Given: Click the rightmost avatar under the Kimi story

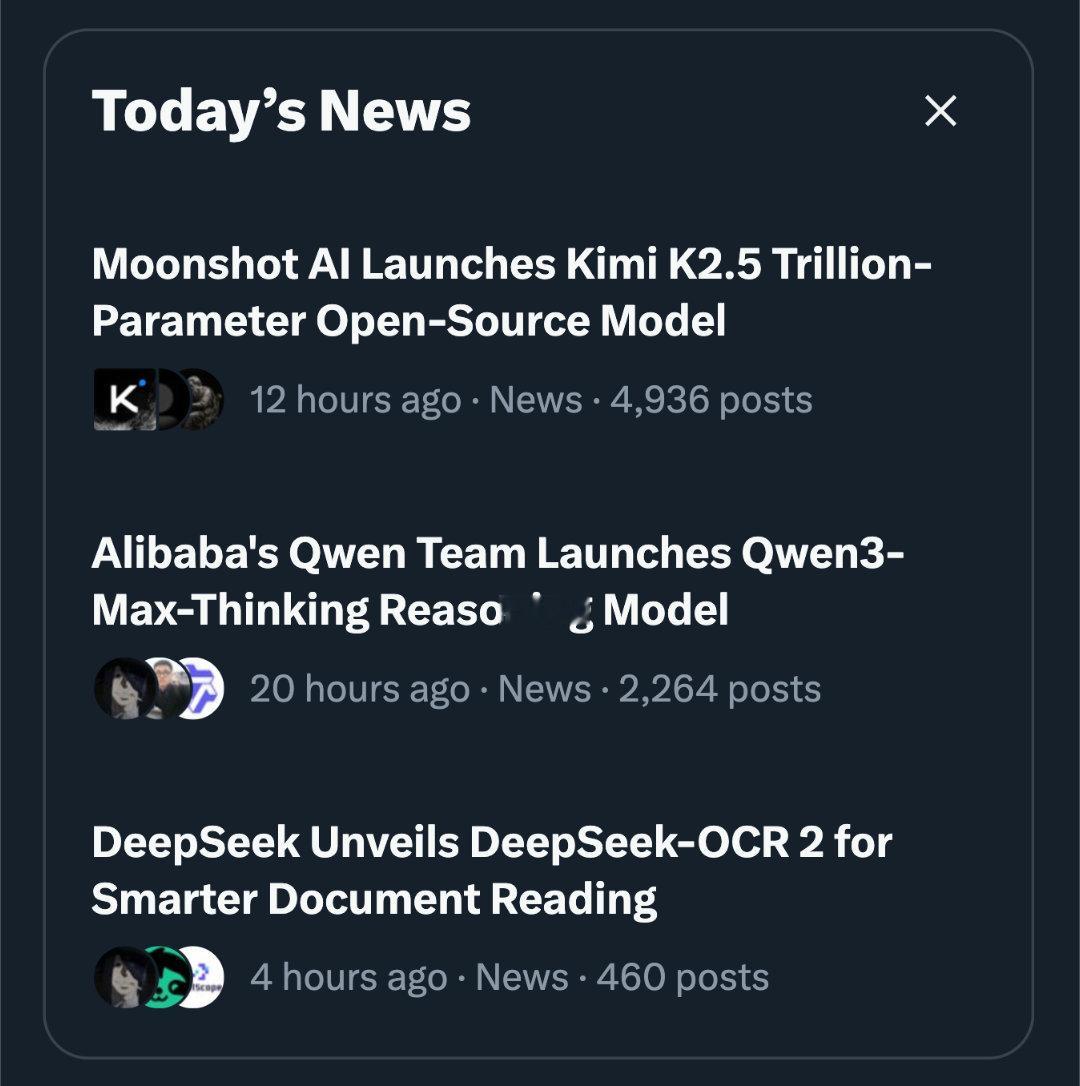Looking at the screenshot, I should 202,400.
